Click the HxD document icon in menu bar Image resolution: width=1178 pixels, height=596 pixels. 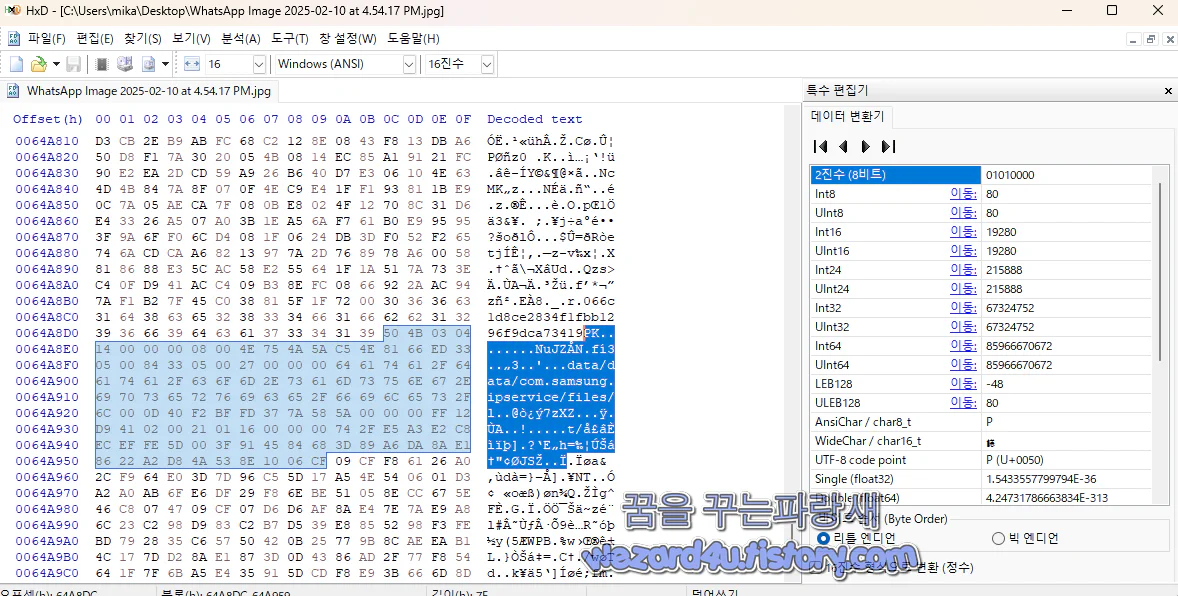(x=14, y=38)
